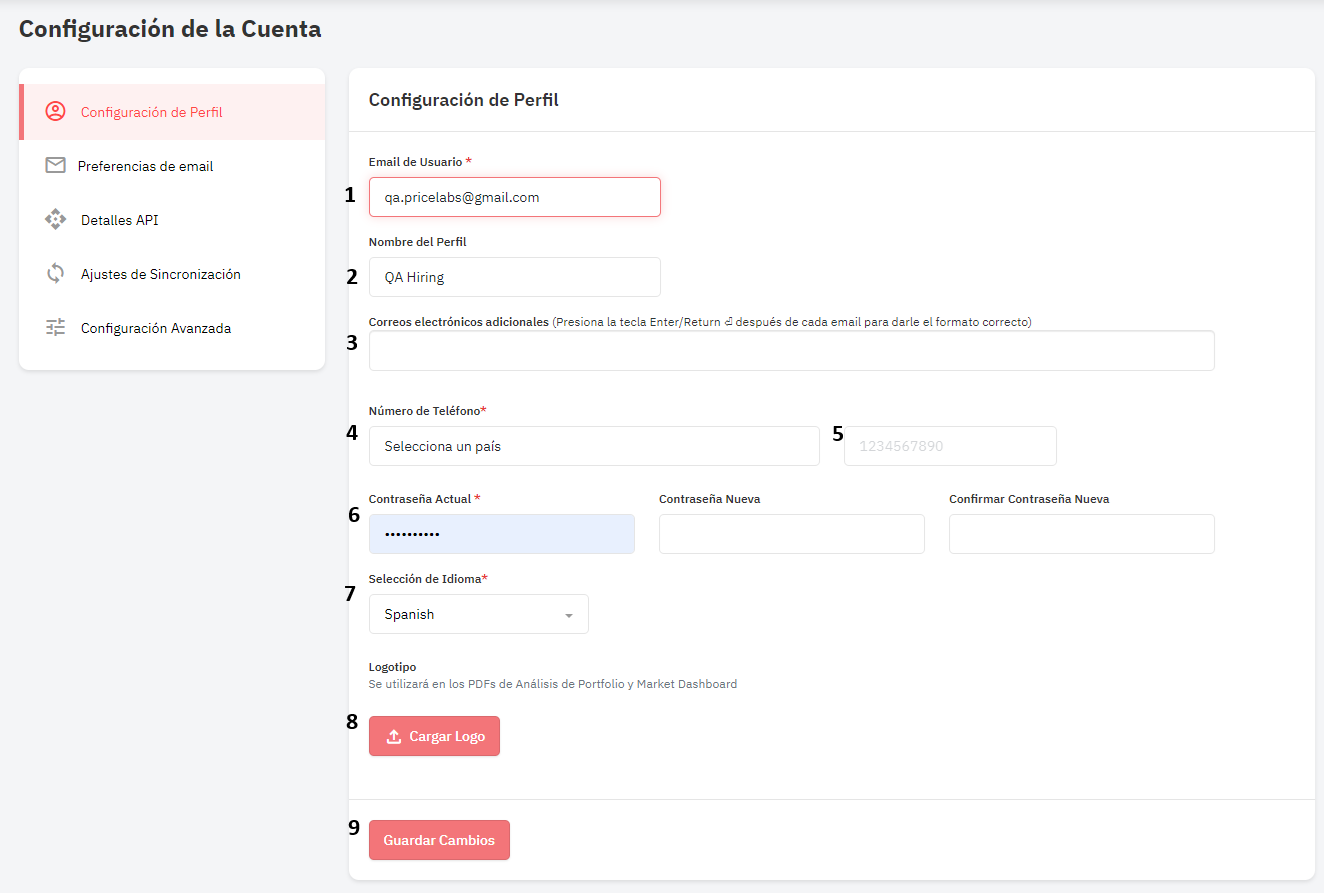The width and height of the screenshot is (1324, 893).
Task: Expand the Spanish language dropdown arrow
Action: point(569,615)
